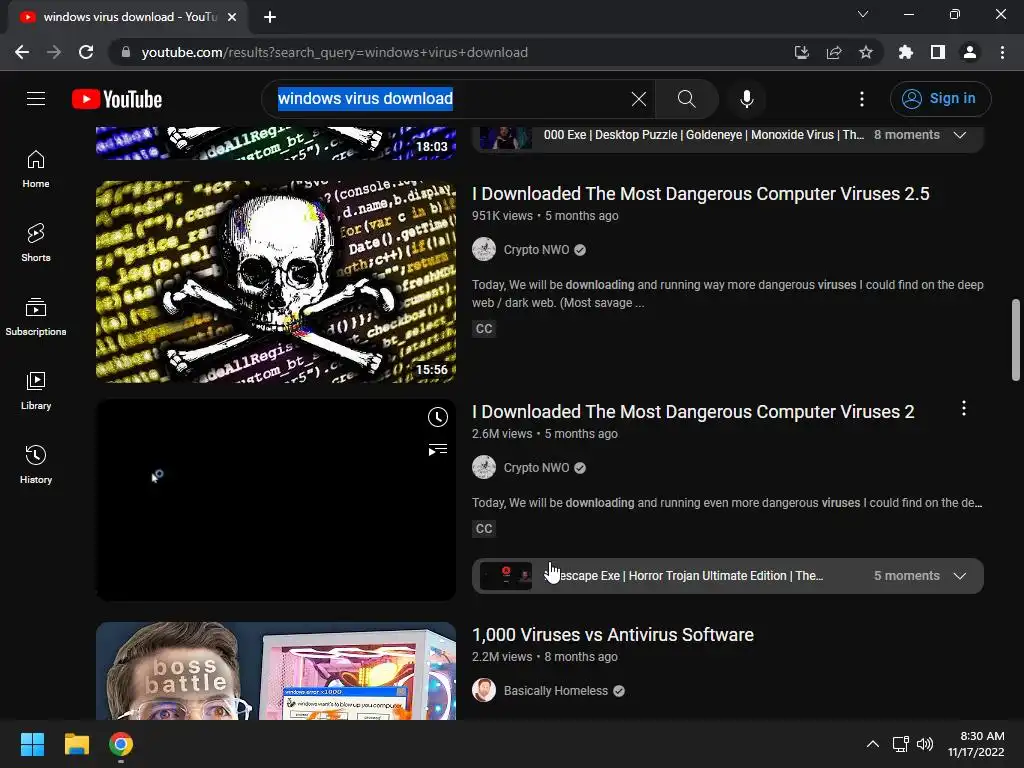The width and height of the screenshot is (1024, 768).
Task: Add Viruses 2 video to queue
Action: (x=438, y=449)
